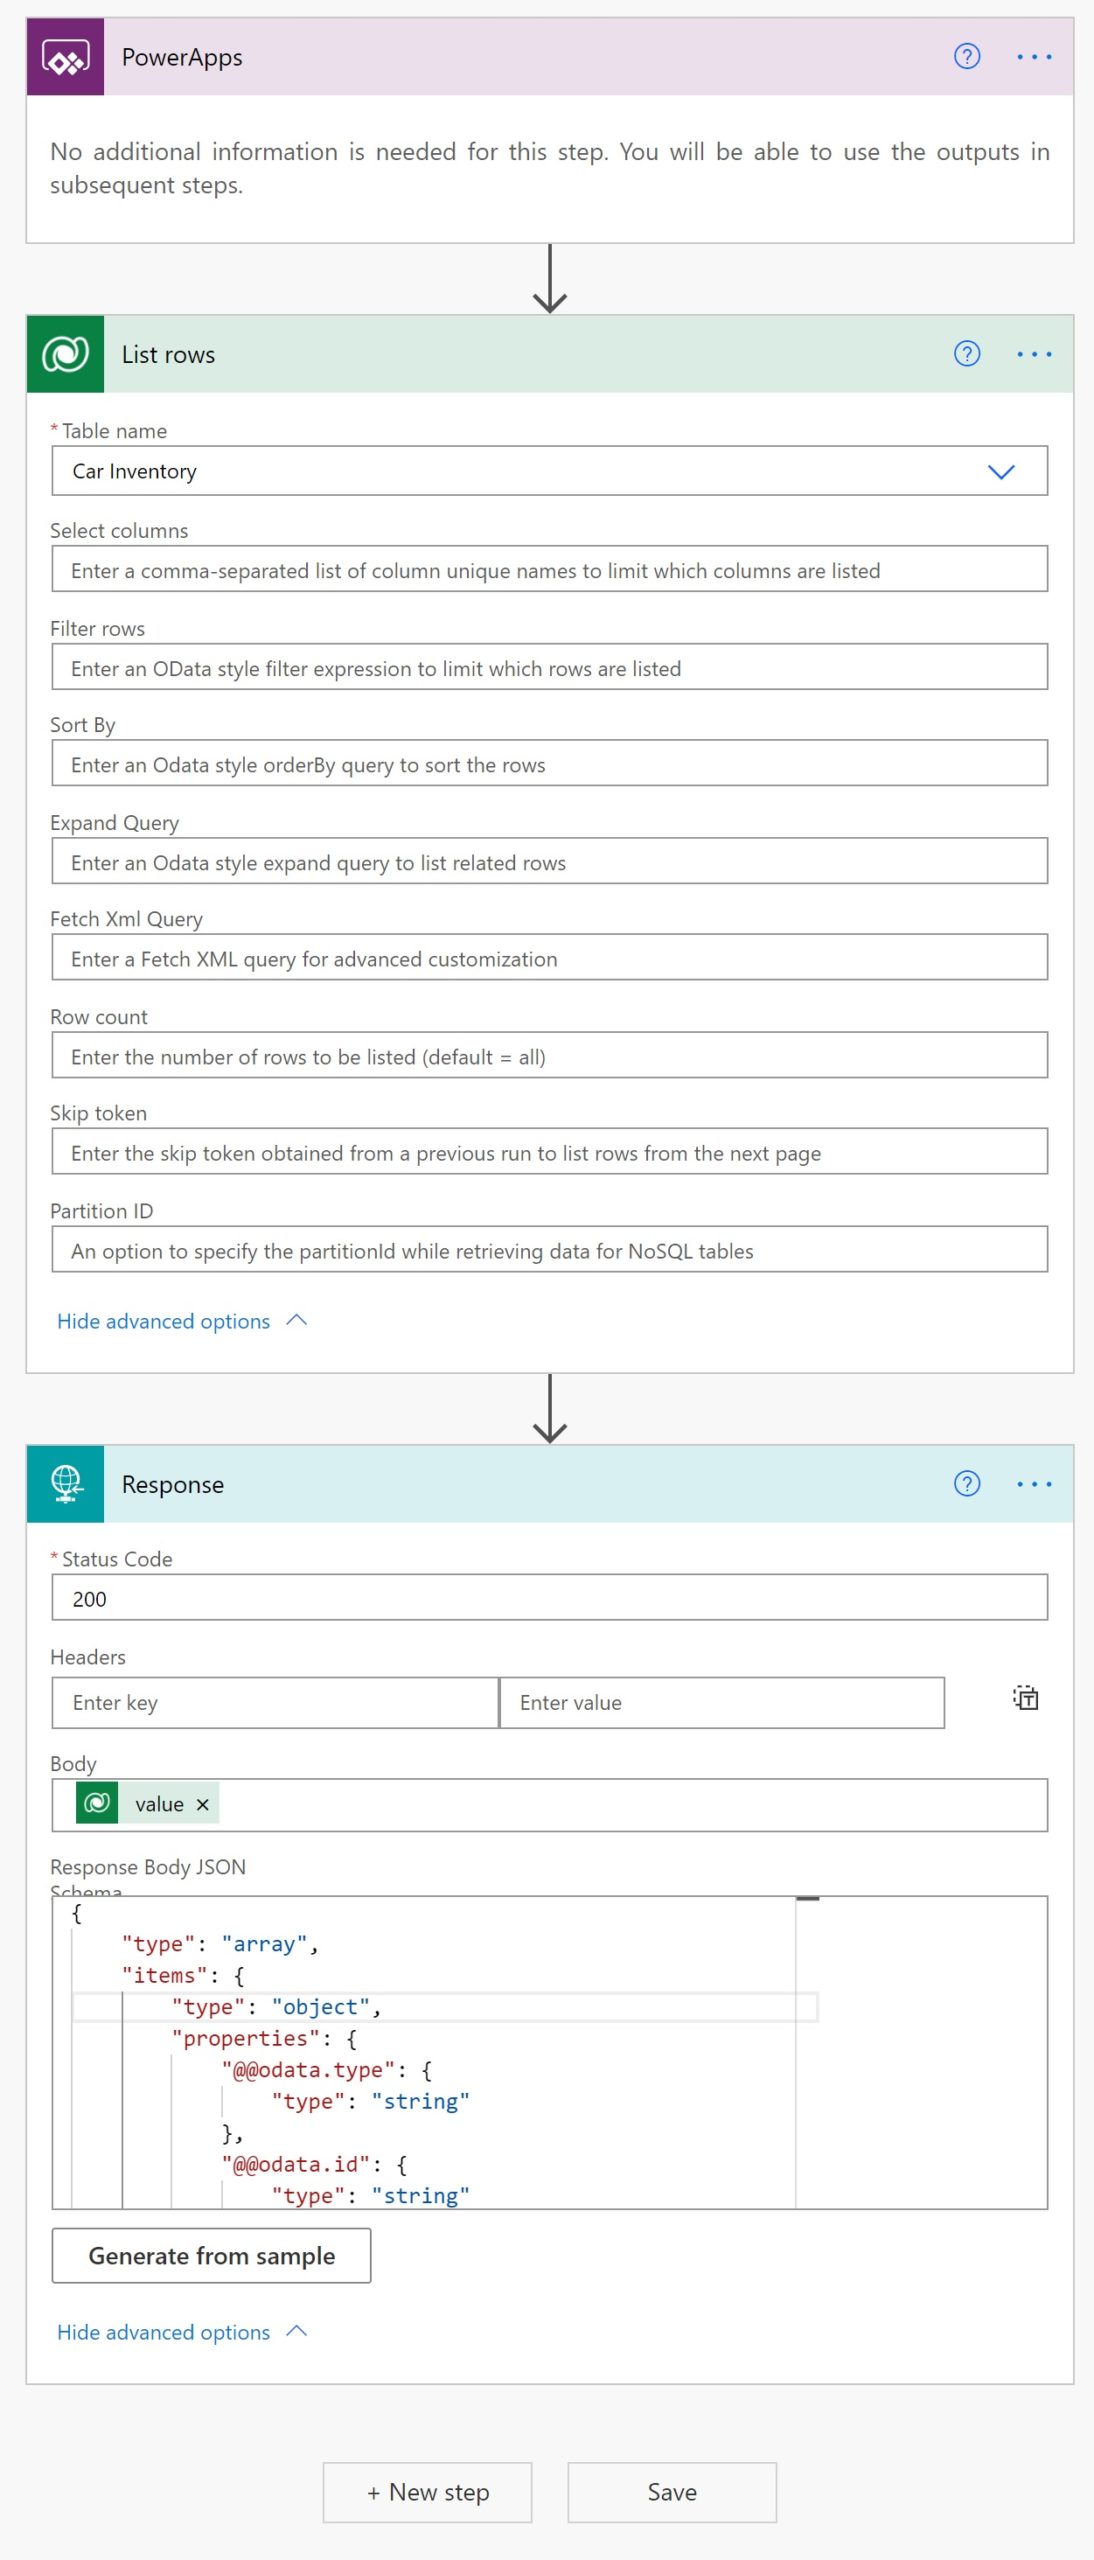
Task: Open help for the PowerApps step
Action: click(967, 57)
